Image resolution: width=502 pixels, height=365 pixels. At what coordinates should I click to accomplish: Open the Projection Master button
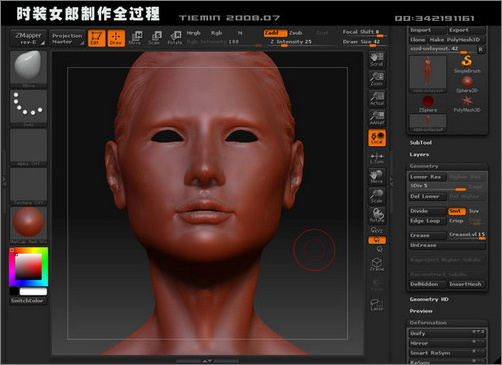[x=67, y=38]
